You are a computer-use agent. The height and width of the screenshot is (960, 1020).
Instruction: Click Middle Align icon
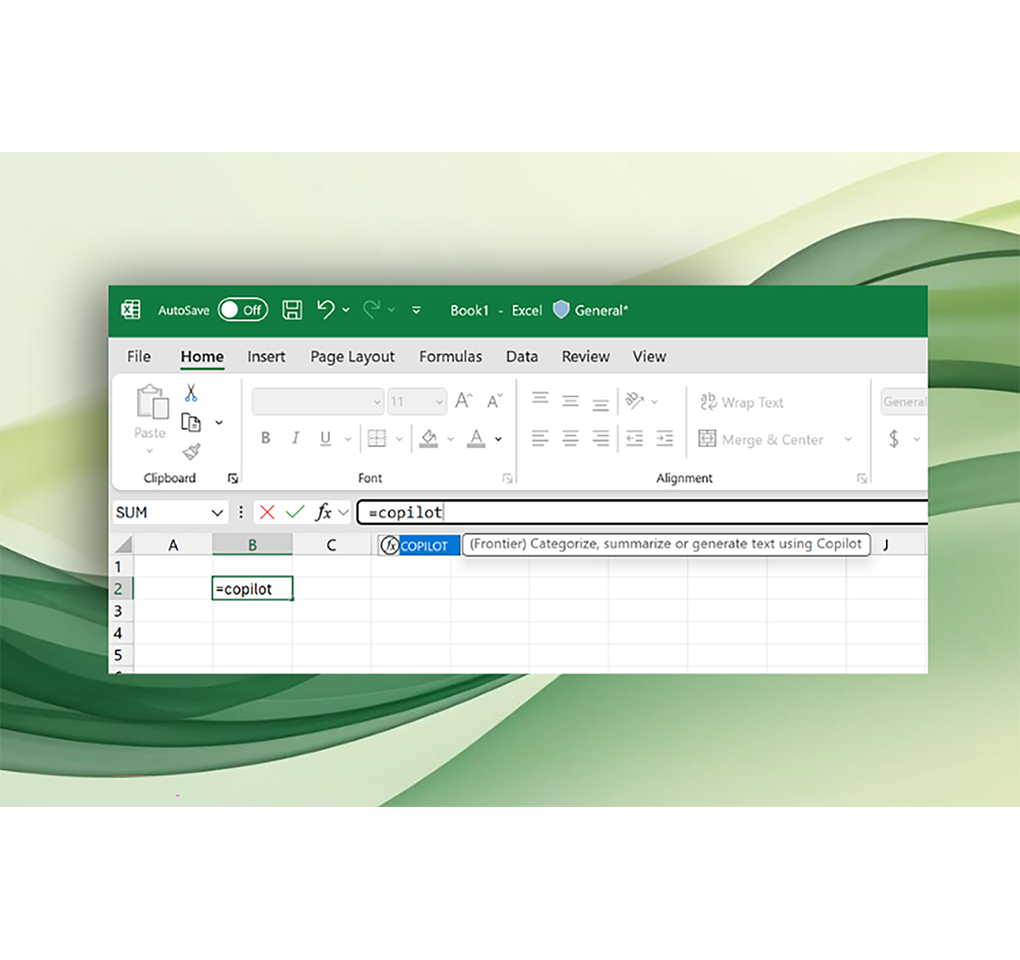570,401
